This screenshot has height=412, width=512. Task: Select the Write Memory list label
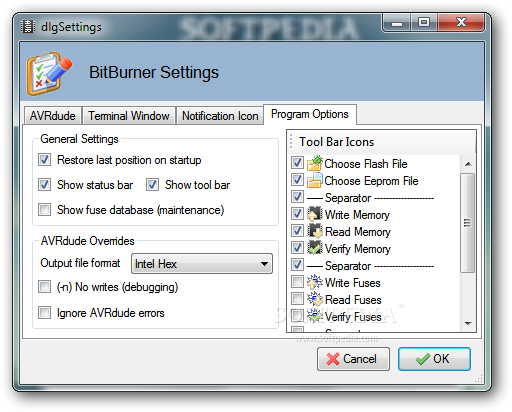357,215
